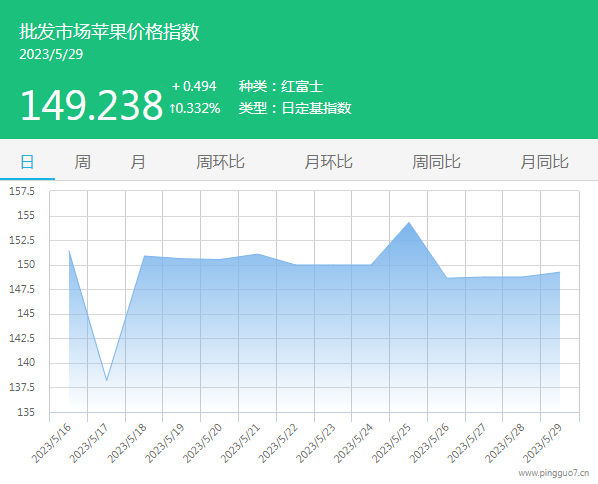Switch to 月环比 tab

pyautogui.click(x=328, y=162)
